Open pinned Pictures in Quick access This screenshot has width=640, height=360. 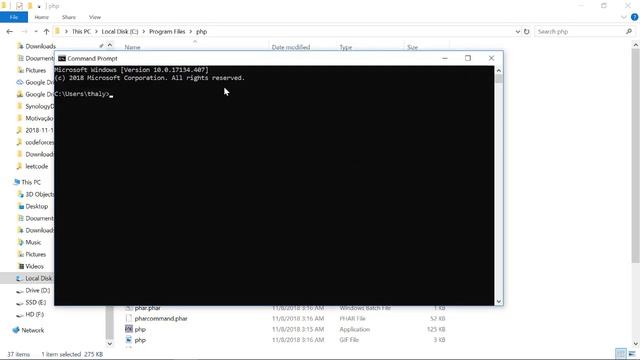click(36, 70)
